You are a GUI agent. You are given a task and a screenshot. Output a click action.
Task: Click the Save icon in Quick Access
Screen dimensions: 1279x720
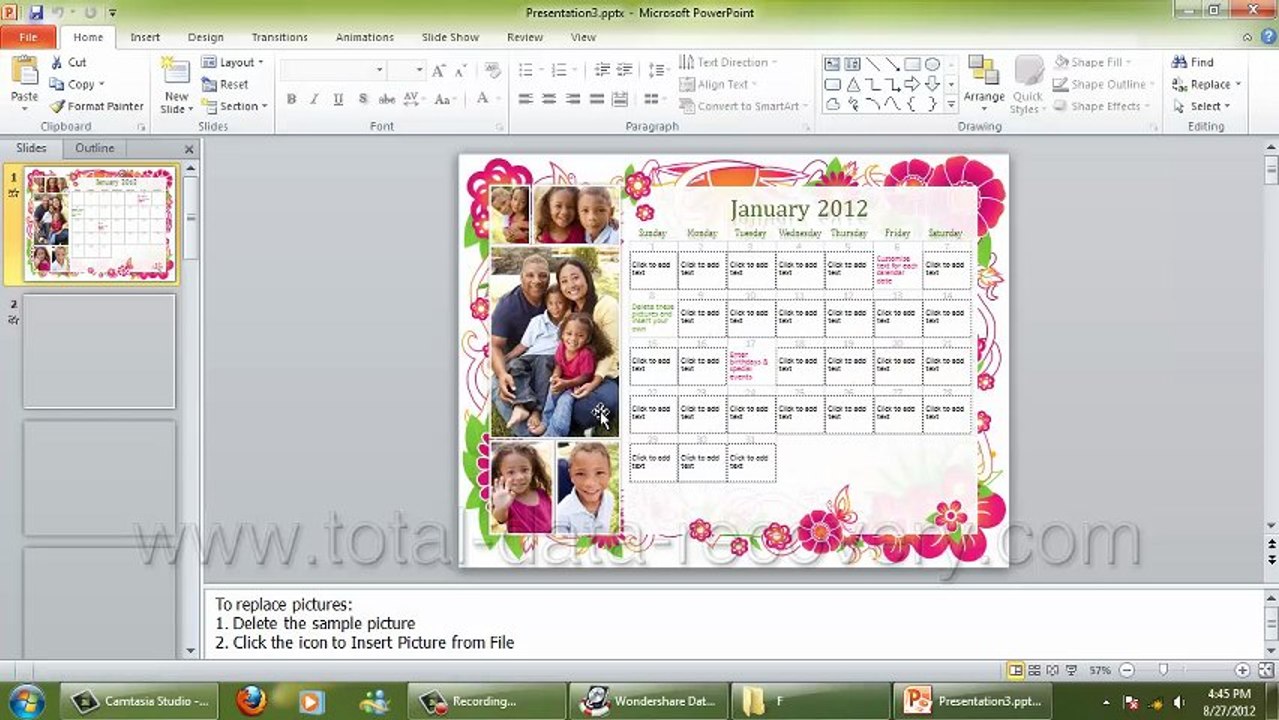[36, 12]
